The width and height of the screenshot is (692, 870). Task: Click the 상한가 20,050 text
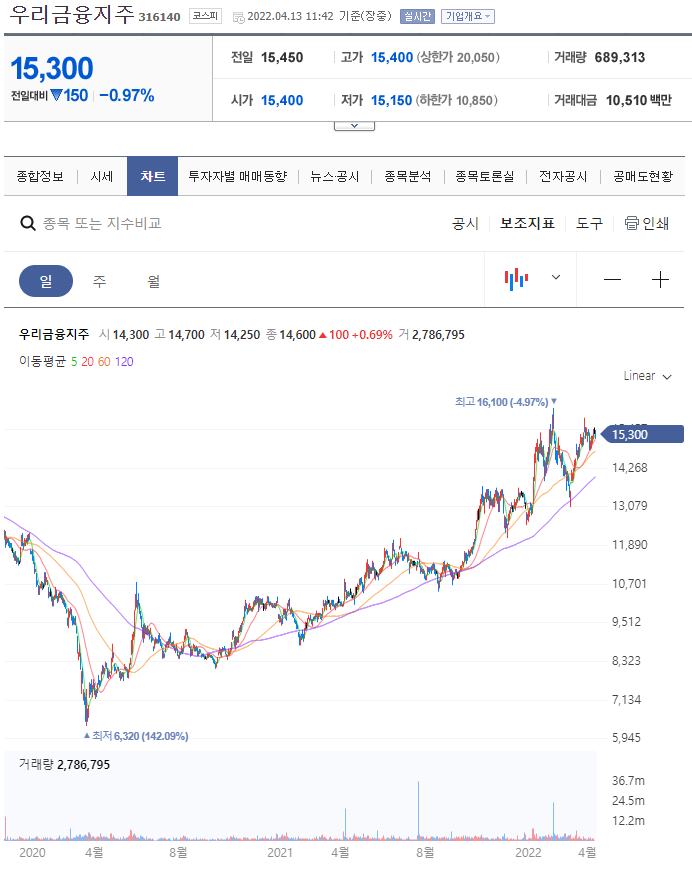click(458, 58)
